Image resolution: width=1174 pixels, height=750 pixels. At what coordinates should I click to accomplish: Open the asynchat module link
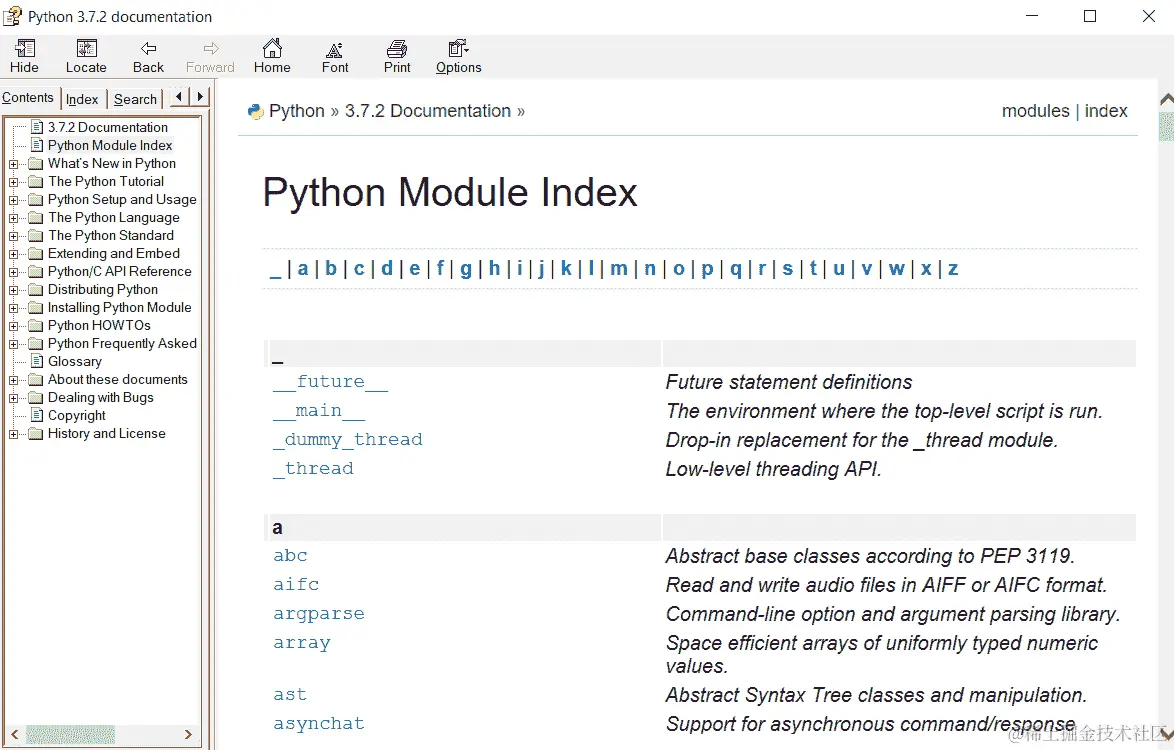point(318,723)
